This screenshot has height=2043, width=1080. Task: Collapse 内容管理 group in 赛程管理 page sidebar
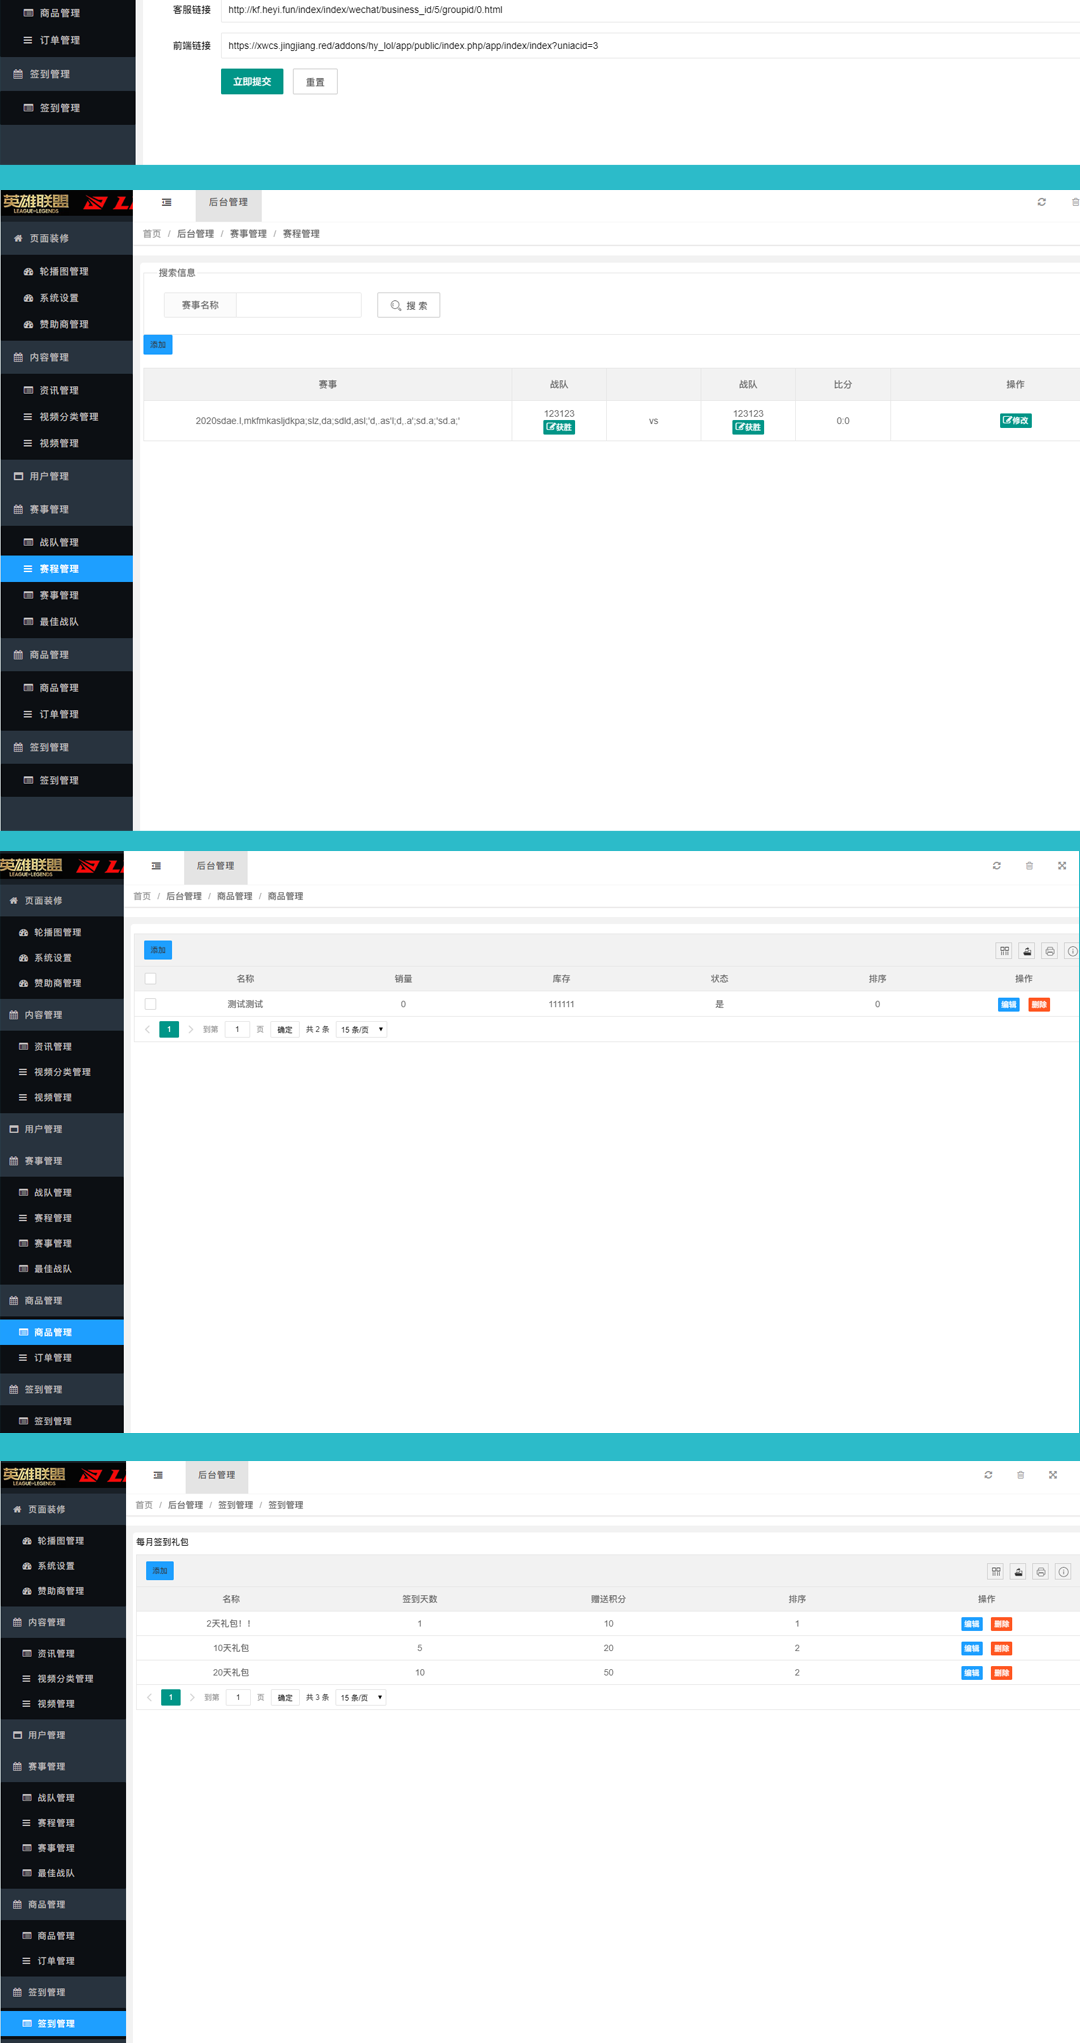click(67, 357)
